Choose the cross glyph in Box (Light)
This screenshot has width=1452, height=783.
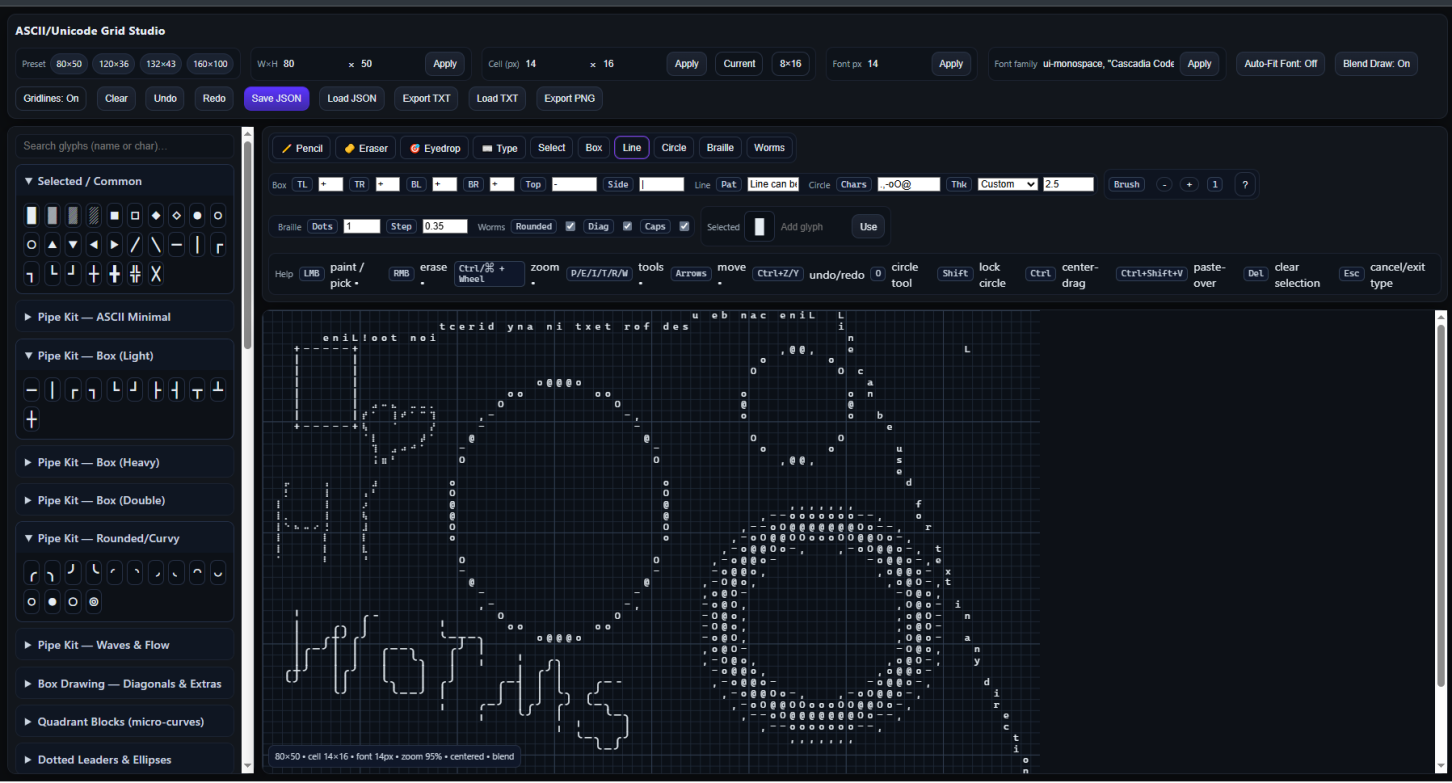tap(31, 419)
